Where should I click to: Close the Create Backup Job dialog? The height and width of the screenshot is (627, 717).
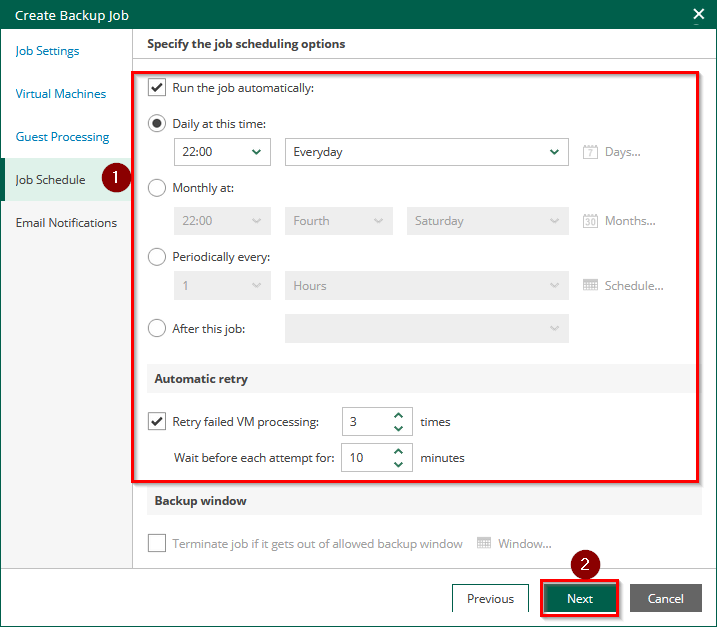point(698,14)
